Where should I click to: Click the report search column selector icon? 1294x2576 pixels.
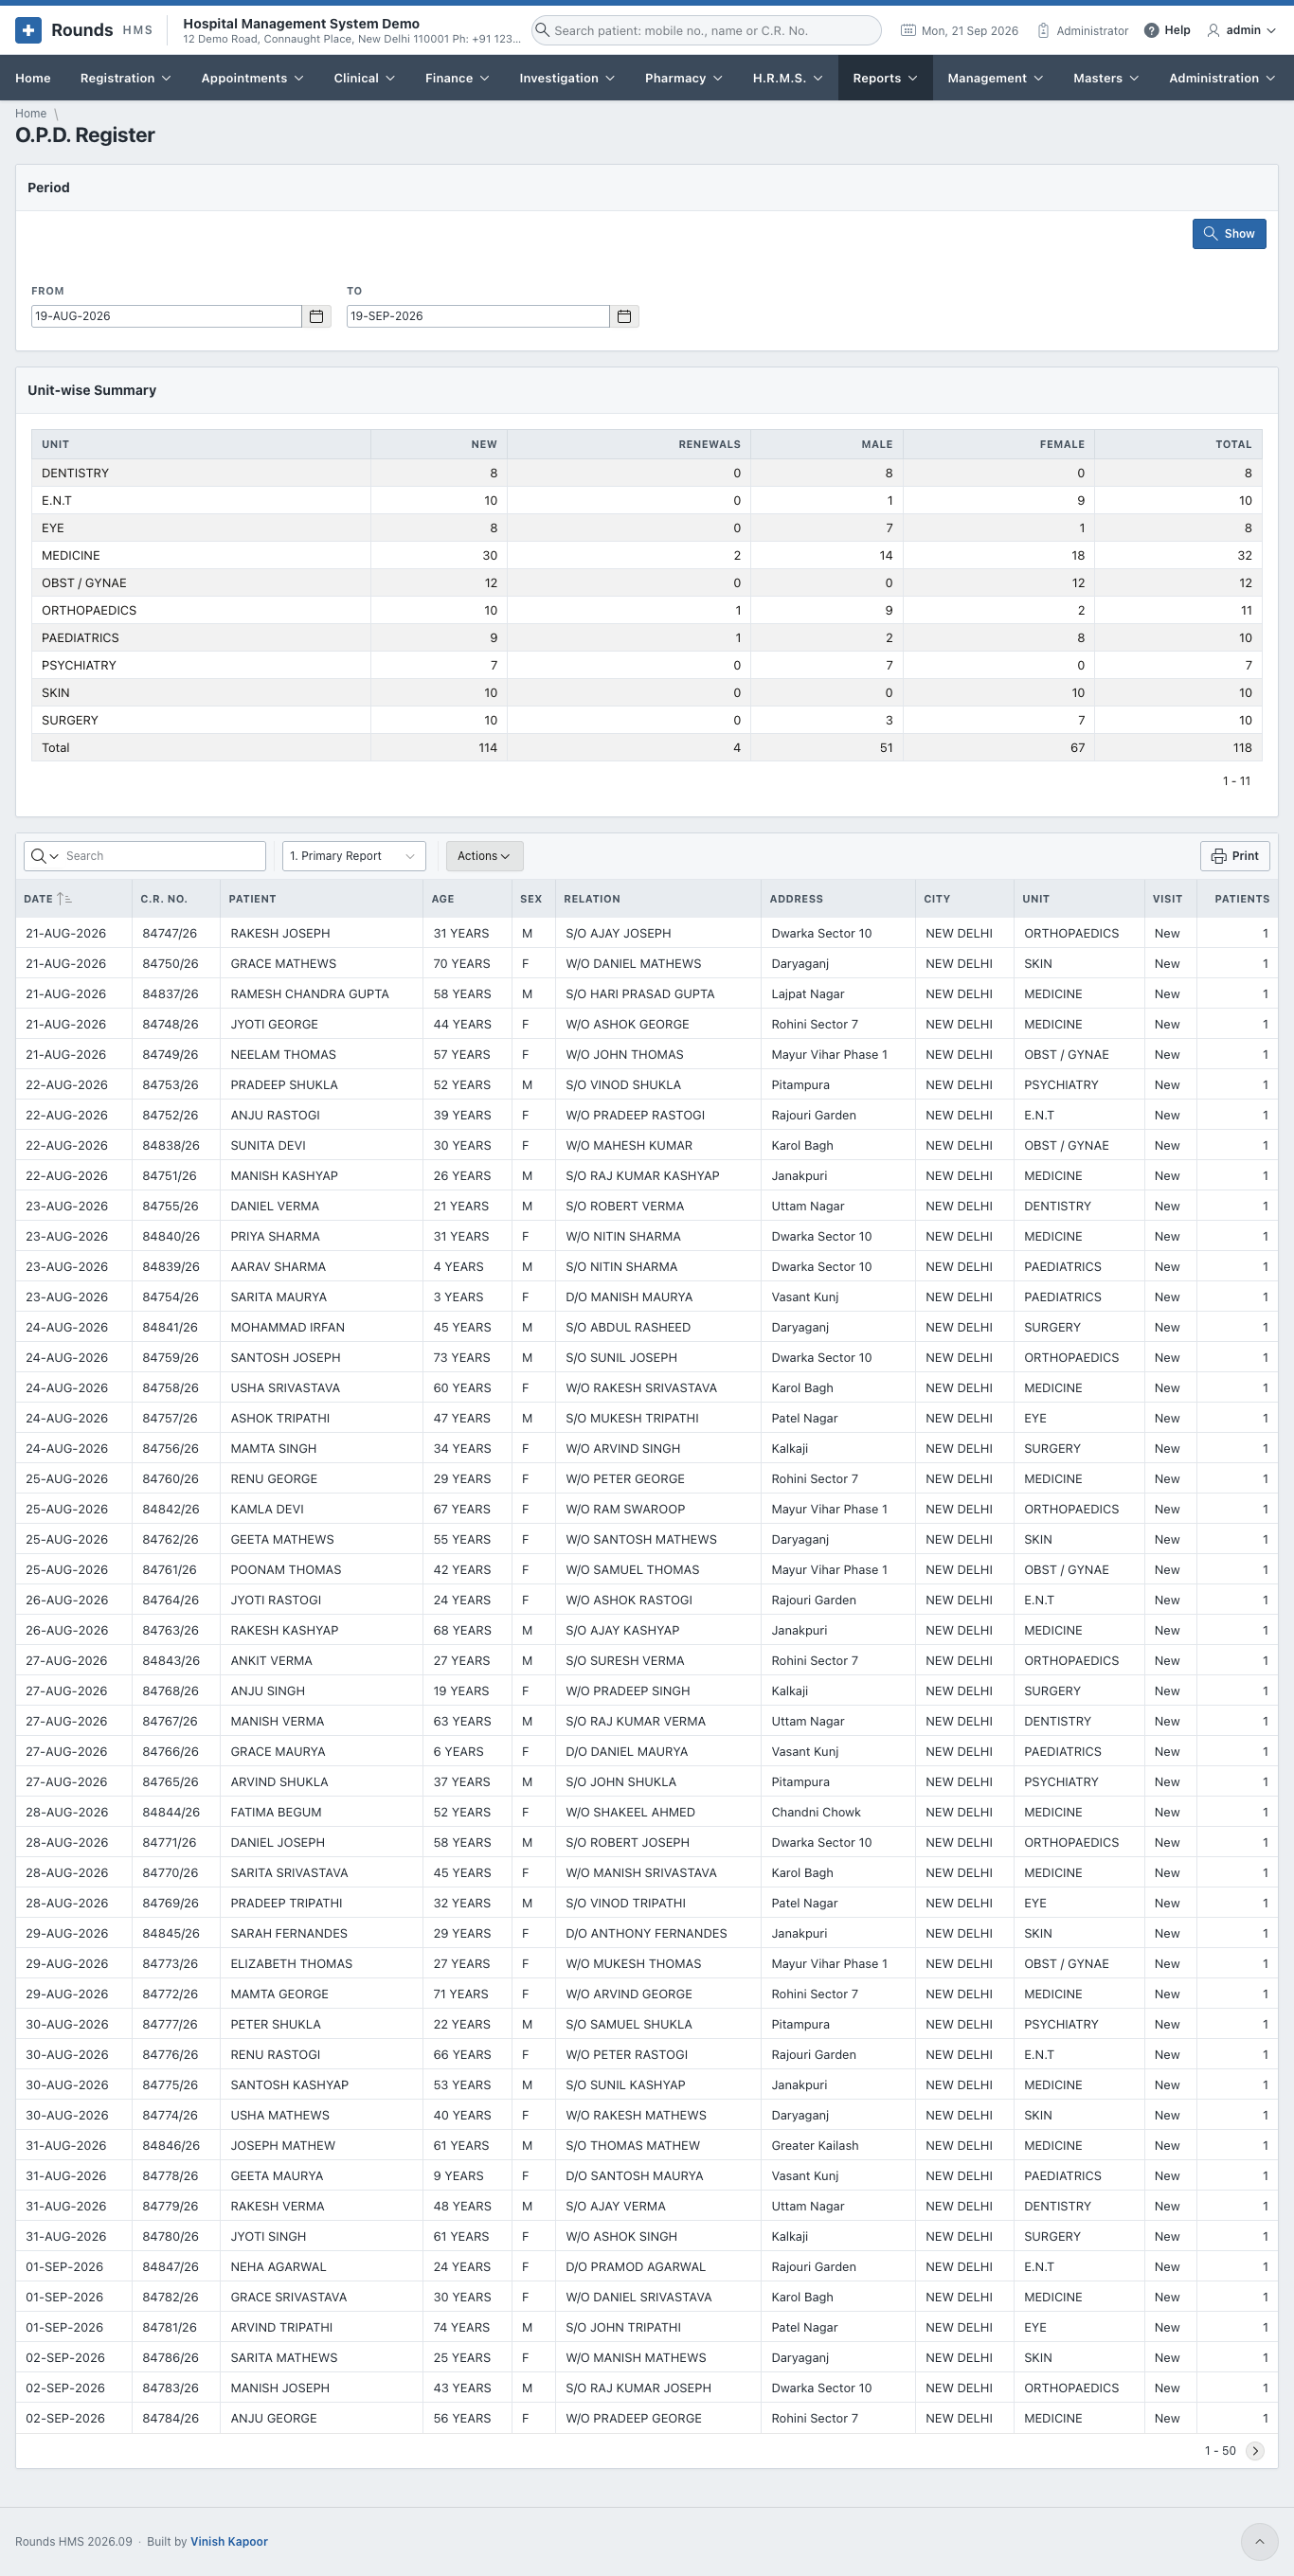[44, 856]
